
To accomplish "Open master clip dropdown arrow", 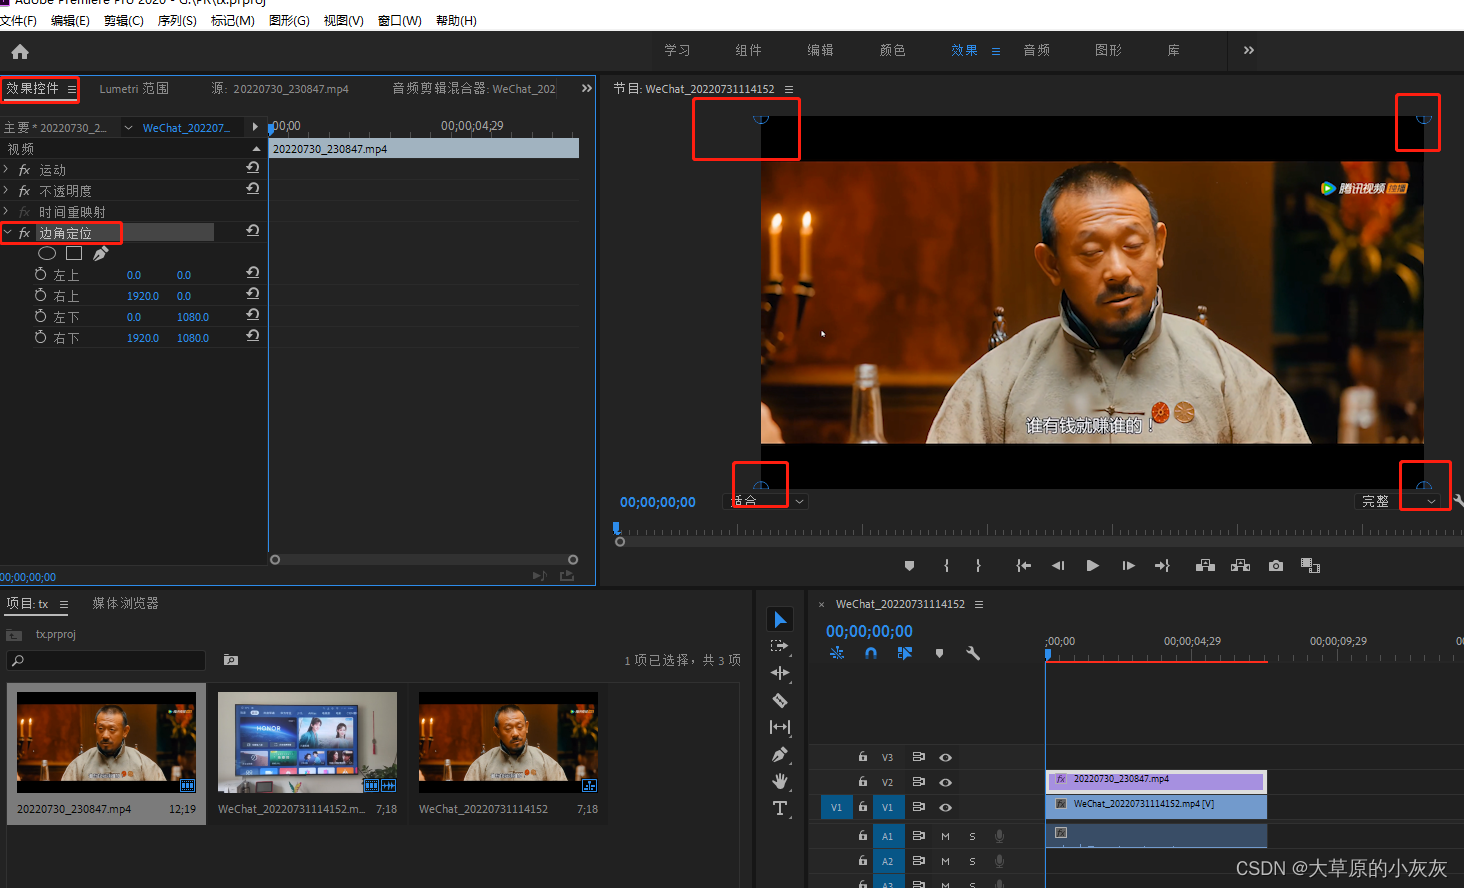I will (128, 128).
